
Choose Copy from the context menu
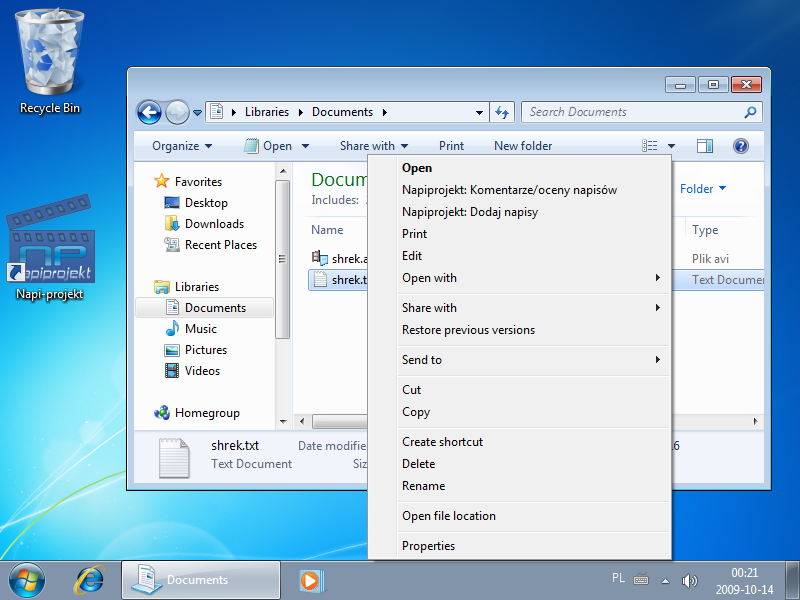(x=534, y=412)
